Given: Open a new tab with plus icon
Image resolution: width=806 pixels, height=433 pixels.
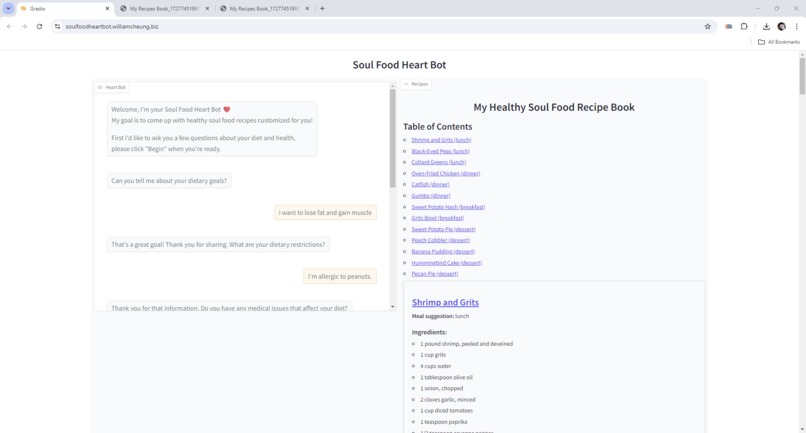Looking at the screenshot, I should point(322,8).
